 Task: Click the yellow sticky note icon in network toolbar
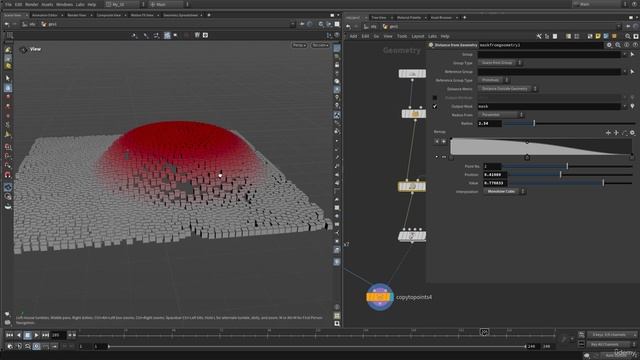pos(598,36)
